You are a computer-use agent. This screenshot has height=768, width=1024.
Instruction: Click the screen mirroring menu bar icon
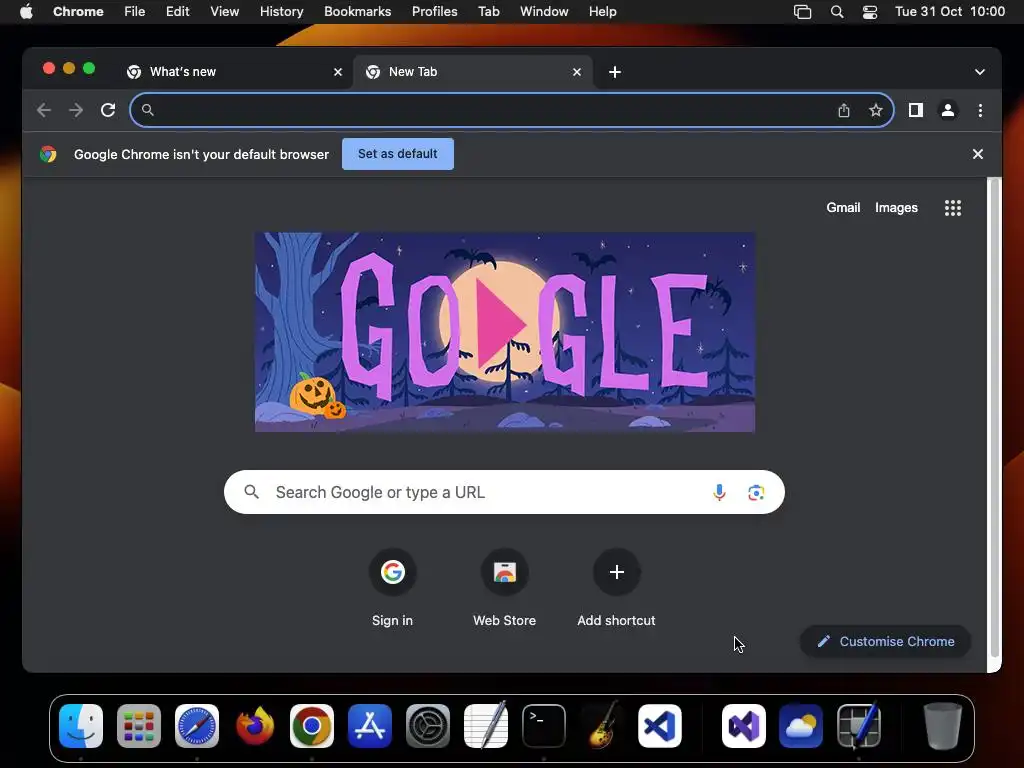[803, 12]
